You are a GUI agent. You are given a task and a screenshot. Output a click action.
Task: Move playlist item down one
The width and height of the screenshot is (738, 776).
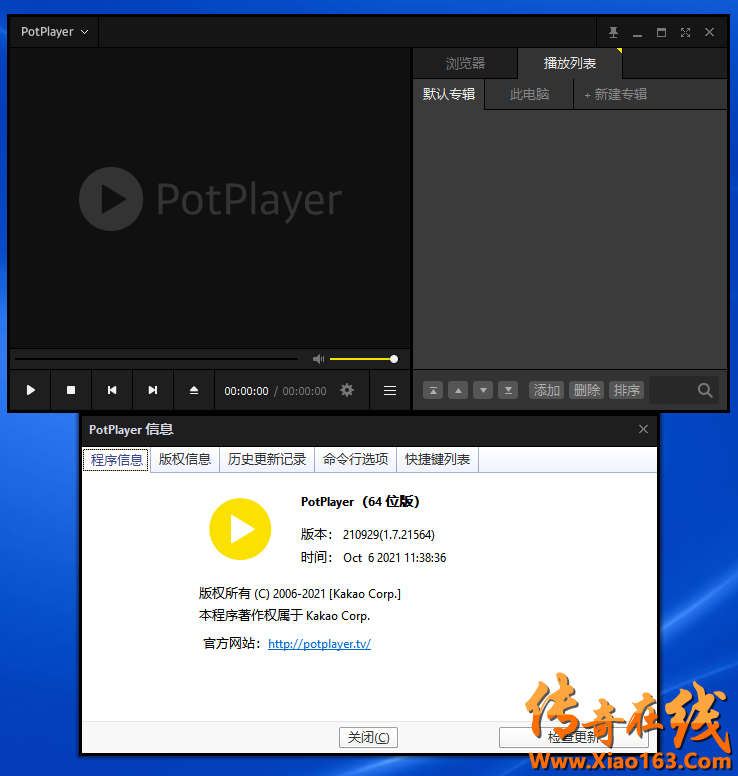click(x=483, y=390)
